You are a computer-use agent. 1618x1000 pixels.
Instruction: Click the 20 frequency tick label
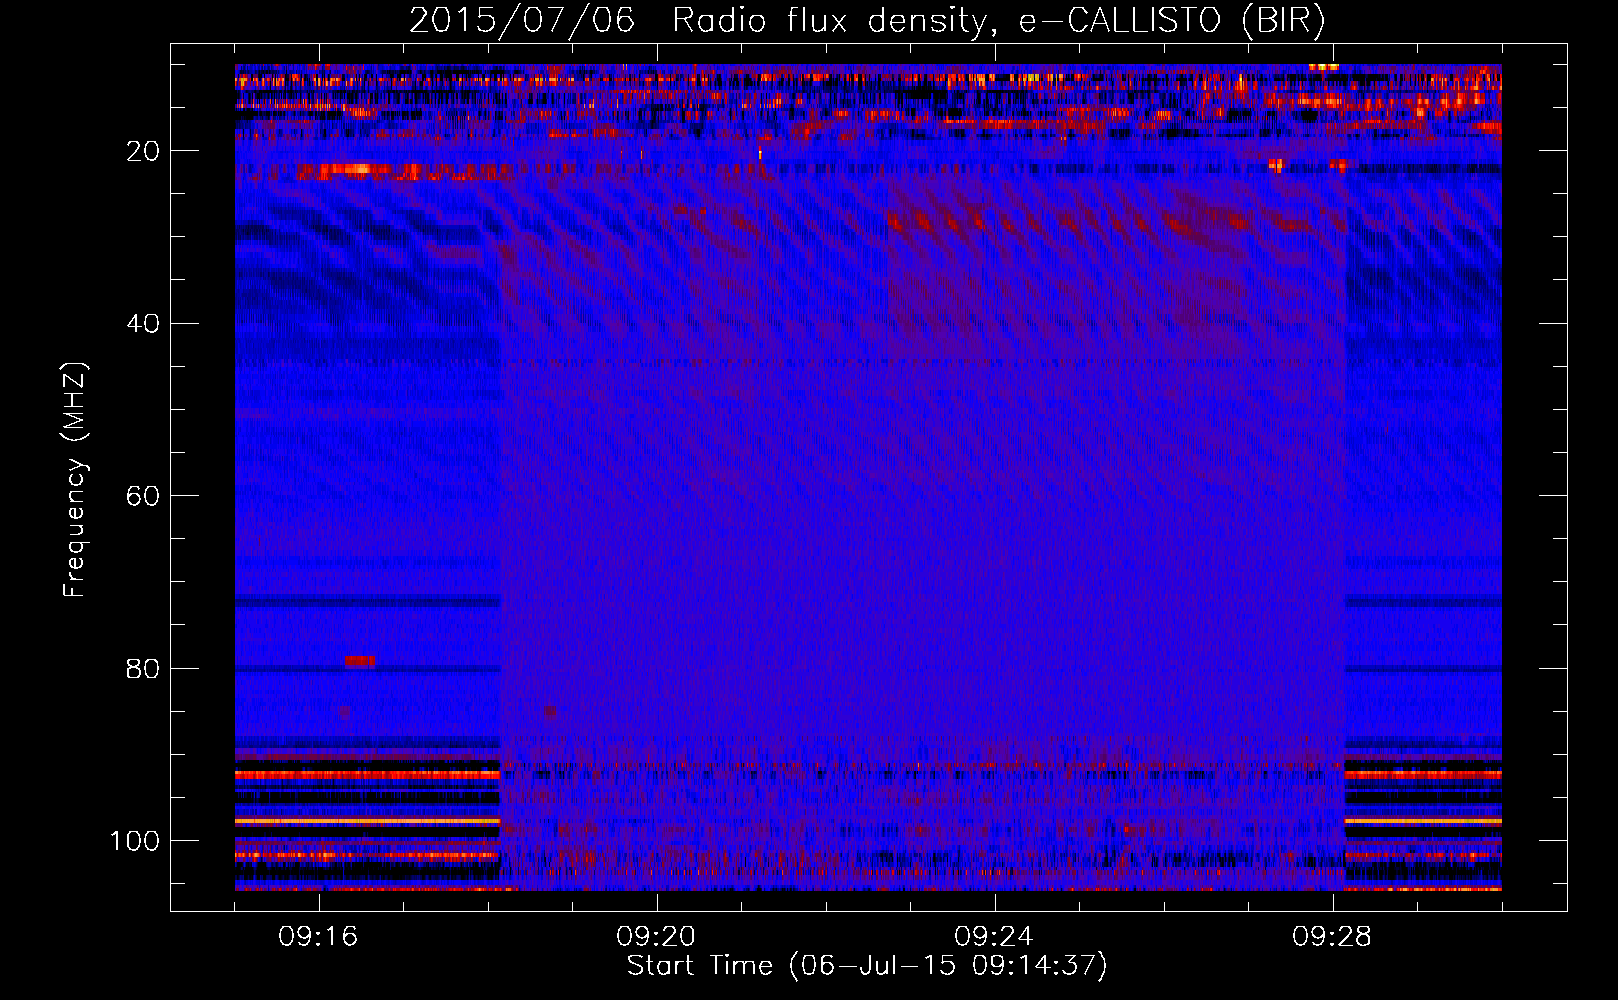point(144,151)
